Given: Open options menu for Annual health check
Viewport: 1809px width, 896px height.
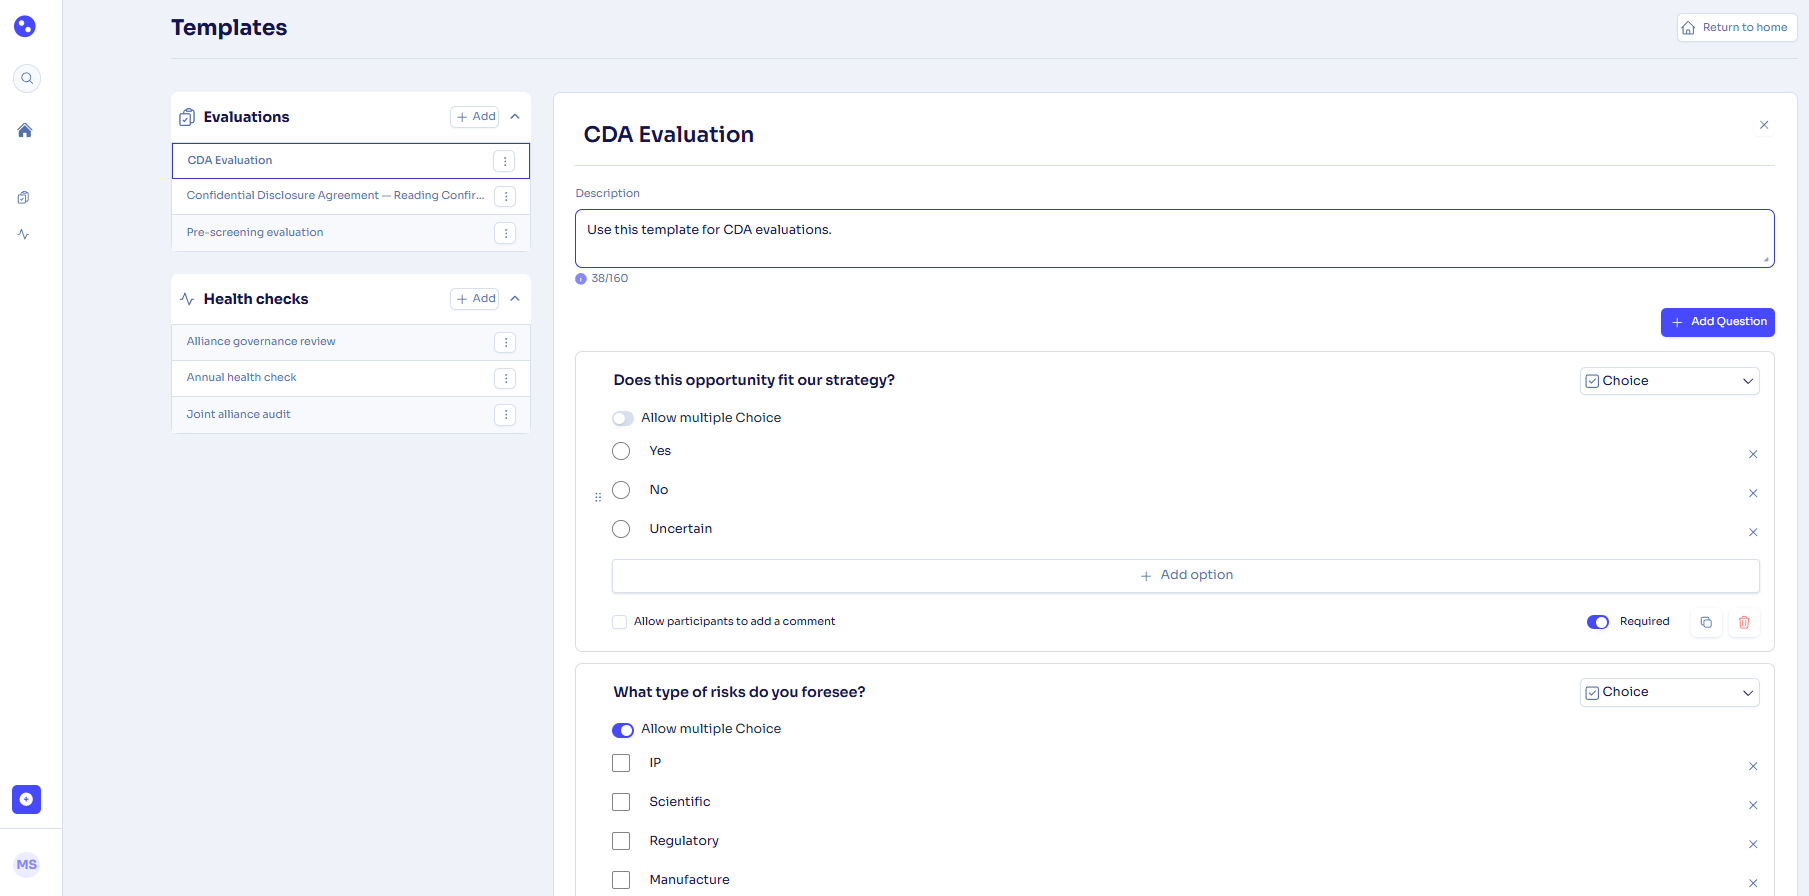Looking at the screenshot, I should pos(505,378).
